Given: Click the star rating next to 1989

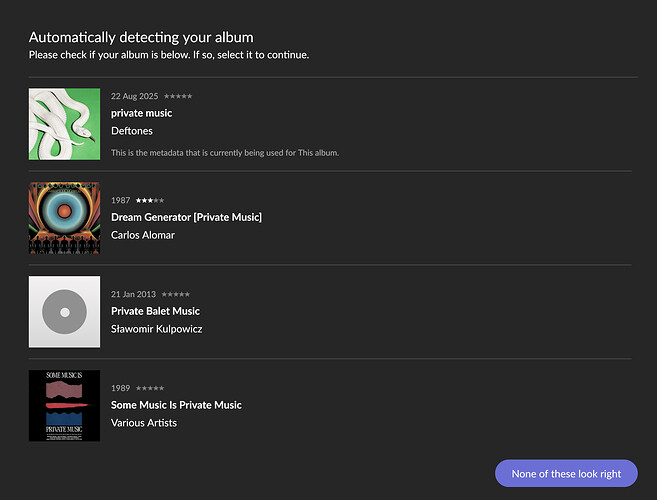Looking at the screenshot, I should point(150,388).
